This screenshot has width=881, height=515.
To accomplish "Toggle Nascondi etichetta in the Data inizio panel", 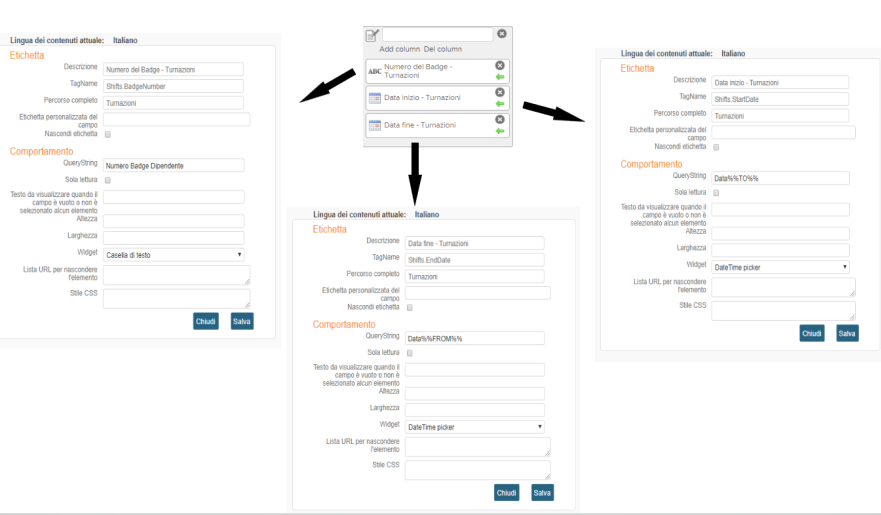I will (716, 147).
